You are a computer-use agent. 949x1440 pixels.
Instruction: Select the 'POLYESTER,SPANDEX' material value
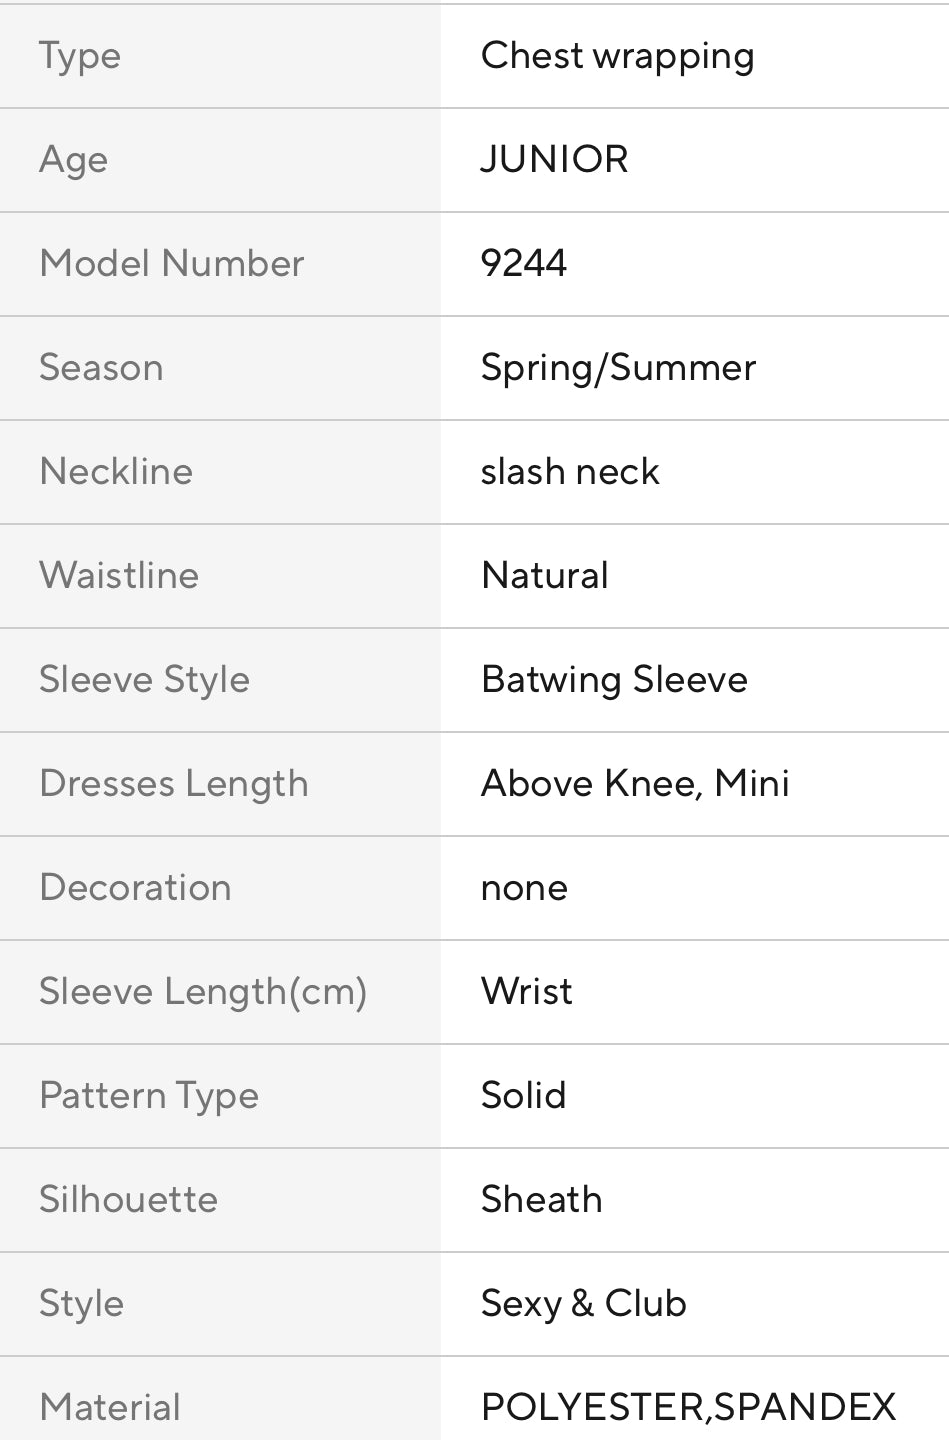(x=688, y=1408)
